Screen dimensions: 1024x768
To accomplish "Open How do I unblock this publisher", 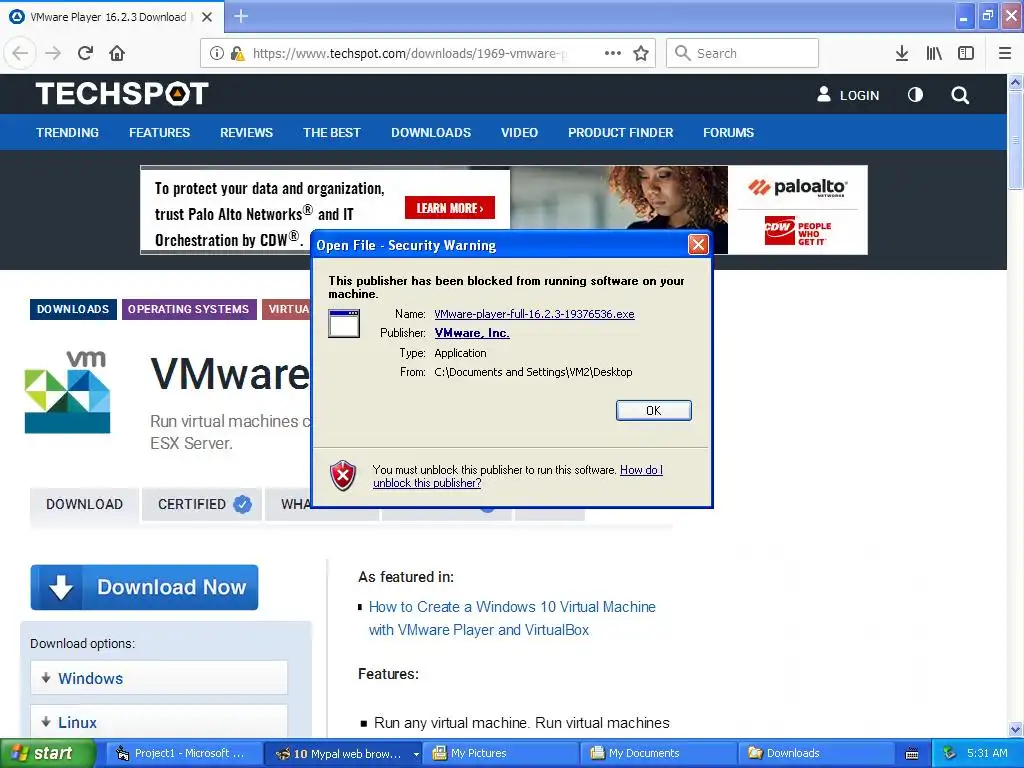I will tap(518, 476).
